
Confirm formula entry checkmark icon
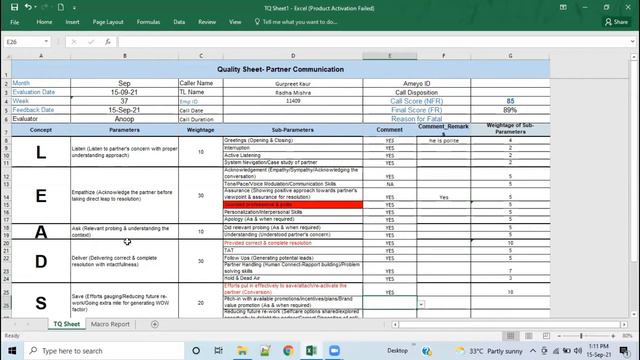tap(91, 42)
